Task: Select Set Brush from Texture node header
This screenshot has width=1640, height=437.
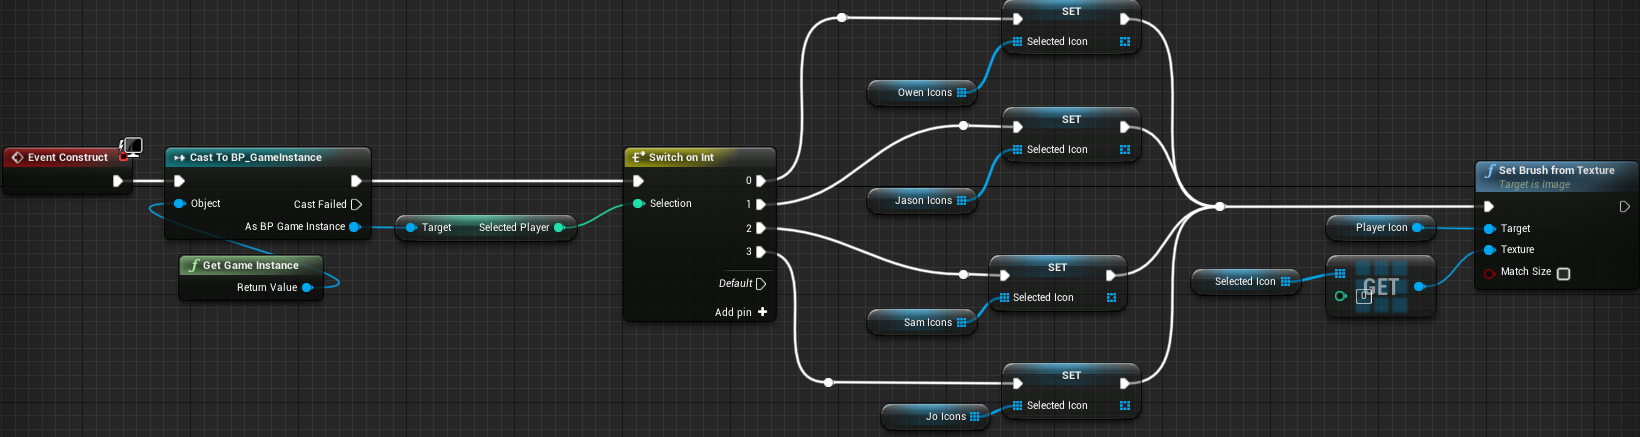Action: (x=1557, y=176)
